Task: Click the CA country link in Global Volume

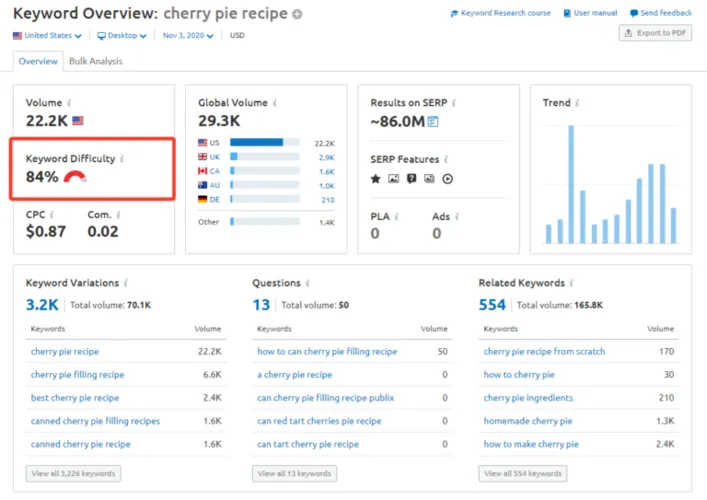Action: pos(215,171)
